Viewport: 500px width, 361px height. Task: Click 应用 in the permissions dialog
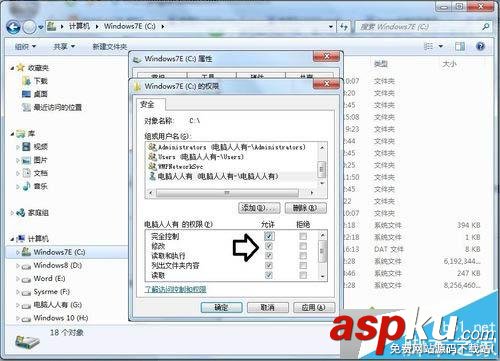click(314, 307)
